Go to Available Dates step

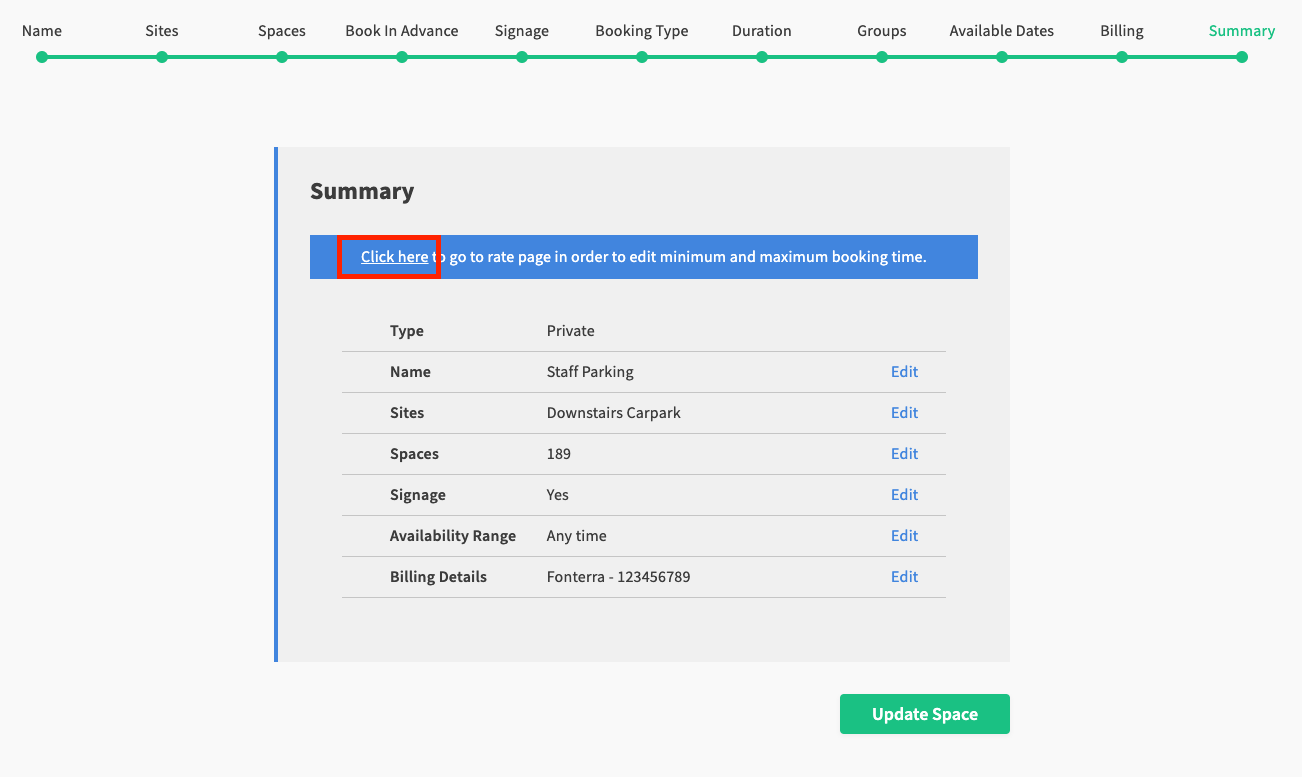click(1002, 31)
